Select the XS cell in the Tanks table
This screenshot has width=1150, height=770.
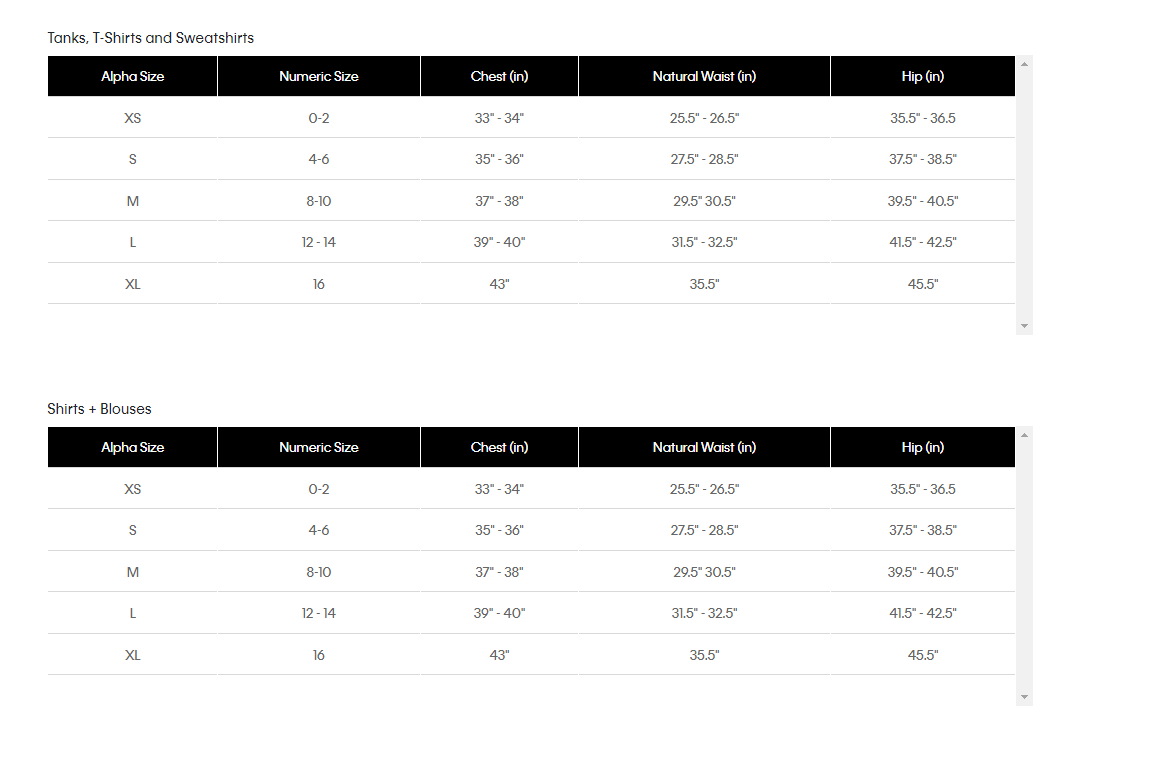(133, 118)
